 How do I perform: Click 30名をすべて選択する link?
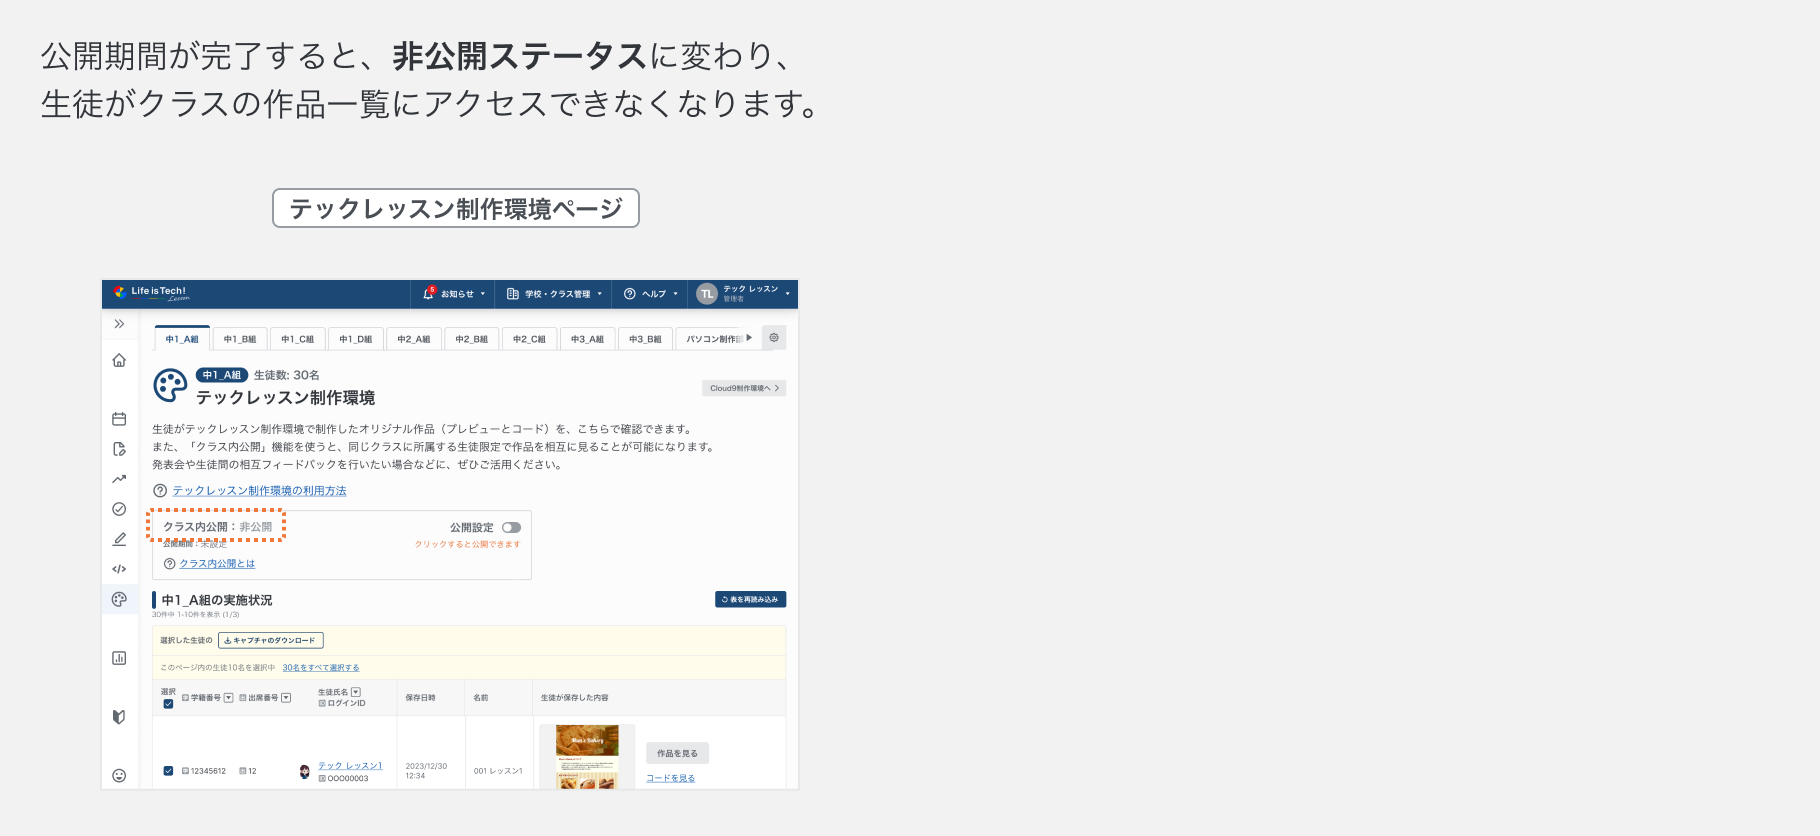[x=321, y=668]
